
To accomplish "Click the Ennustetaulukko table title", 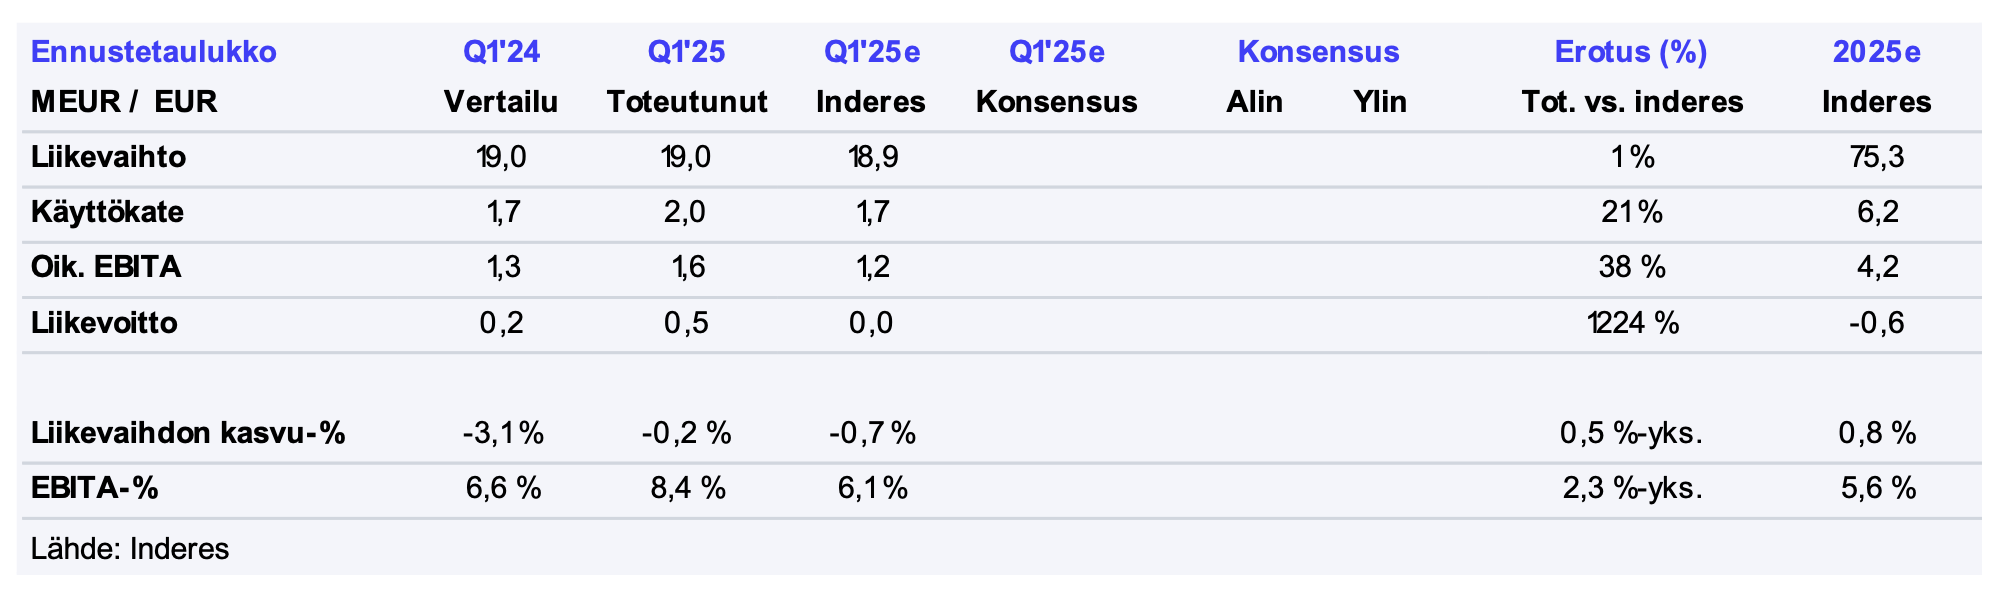I will point(154,52).
